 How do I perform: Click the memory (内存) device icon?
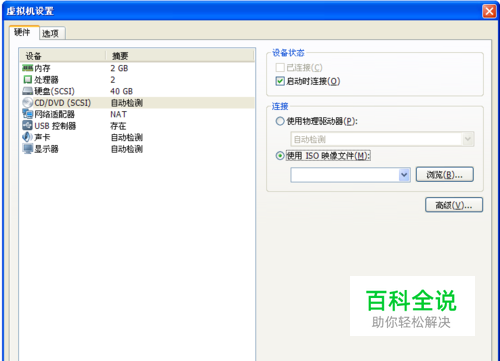[x=27, y=68]
